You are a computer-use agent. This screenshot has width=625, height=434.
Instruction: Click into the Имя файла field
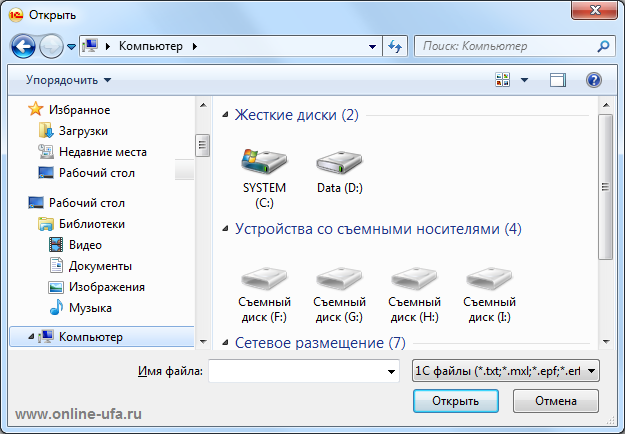tap(297, 371)
